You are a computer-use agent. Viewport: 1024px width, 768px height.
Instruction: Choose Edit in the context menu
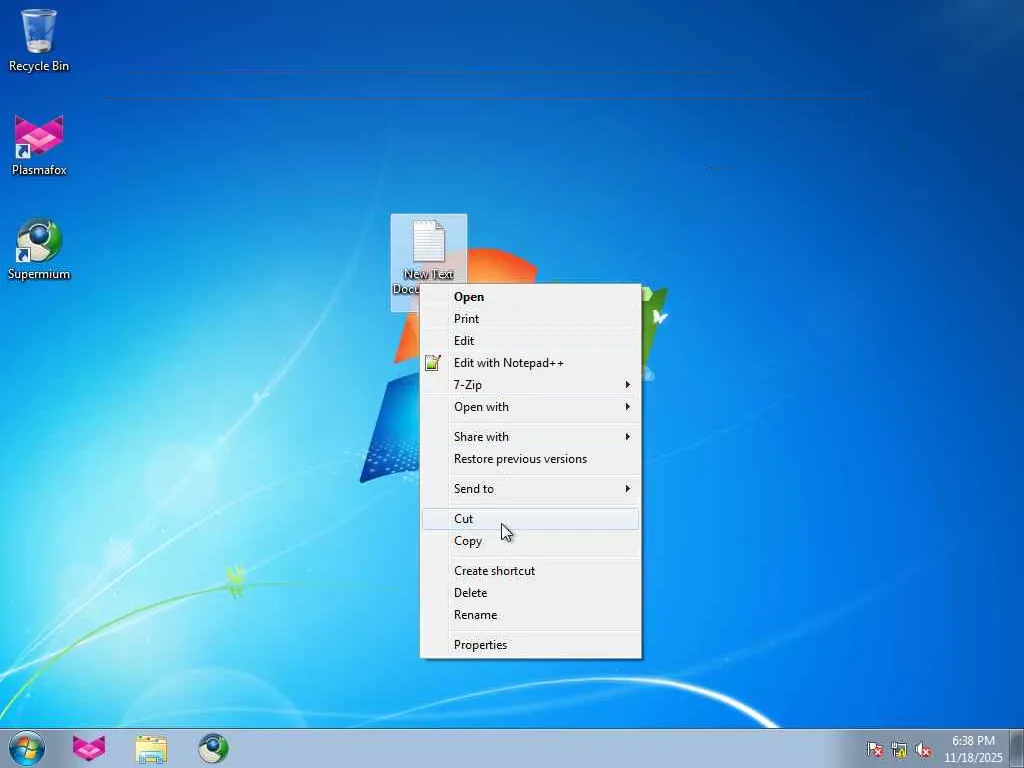[x=531, y=341]
